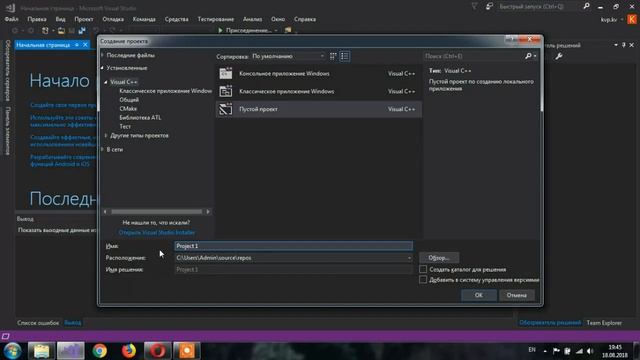The image size is (640, 360).
Task: Open the Visual Studio Installer link
Action: click(157, 232)
